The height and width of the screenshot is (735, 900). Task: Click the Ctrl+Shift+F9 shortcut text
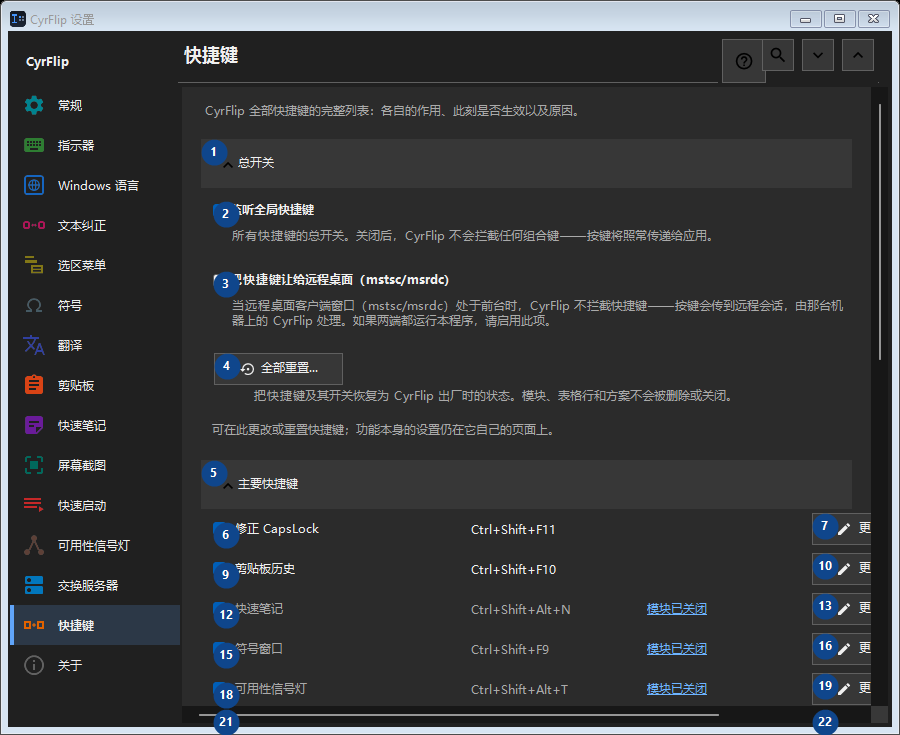[510, 650]
